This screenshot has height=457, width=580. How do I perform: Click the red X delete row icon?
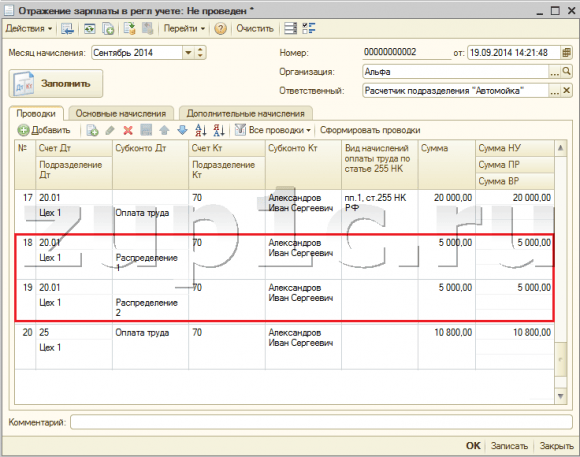tap(128, 130)
